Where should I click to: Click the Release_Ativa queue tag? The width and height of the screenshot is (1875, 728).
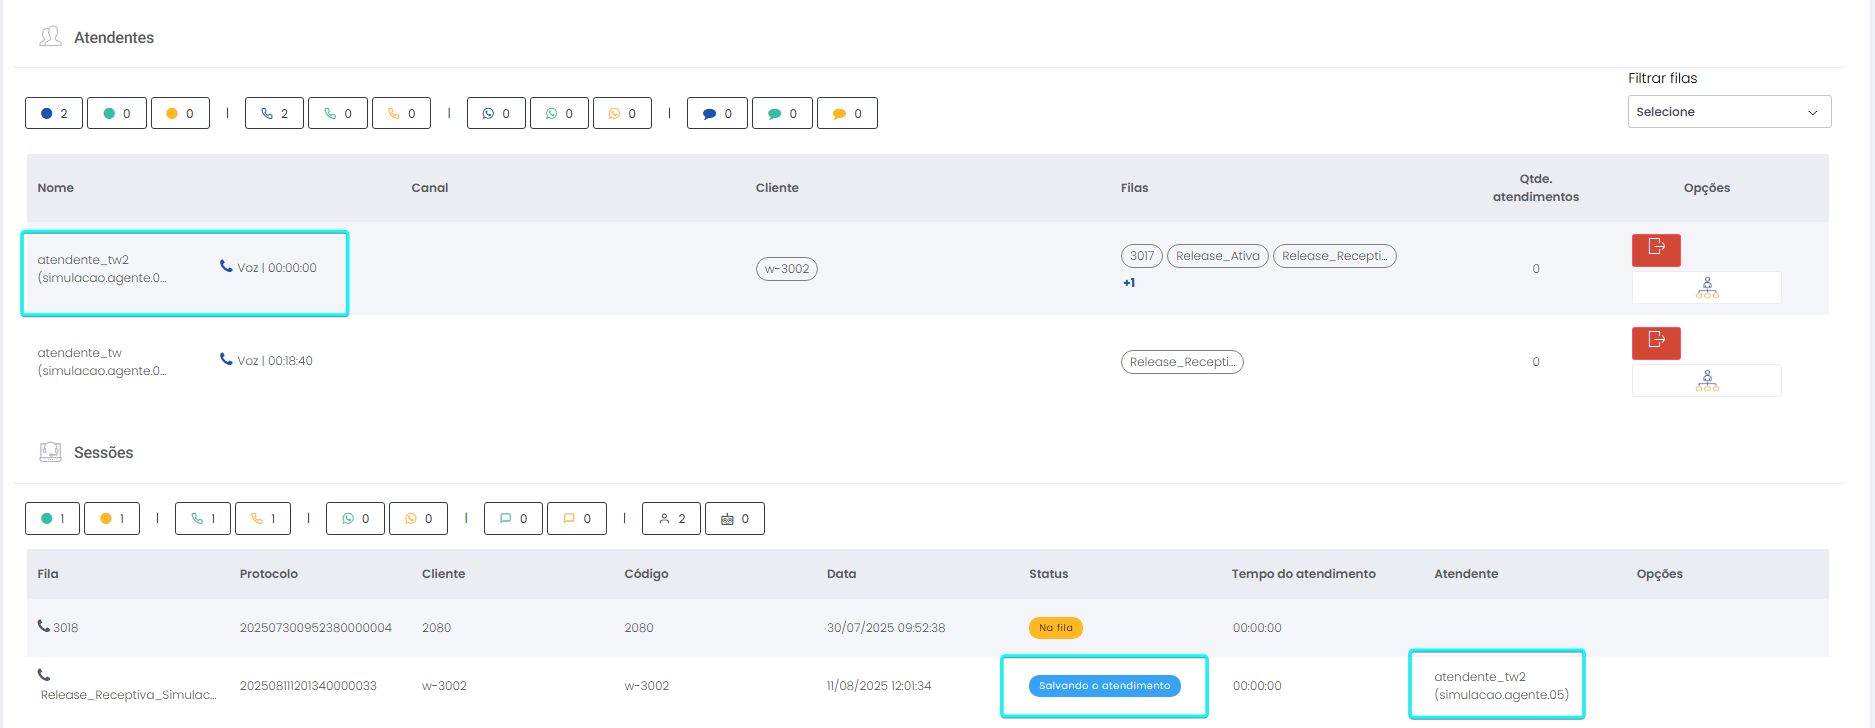click(x=1217, y=256)
